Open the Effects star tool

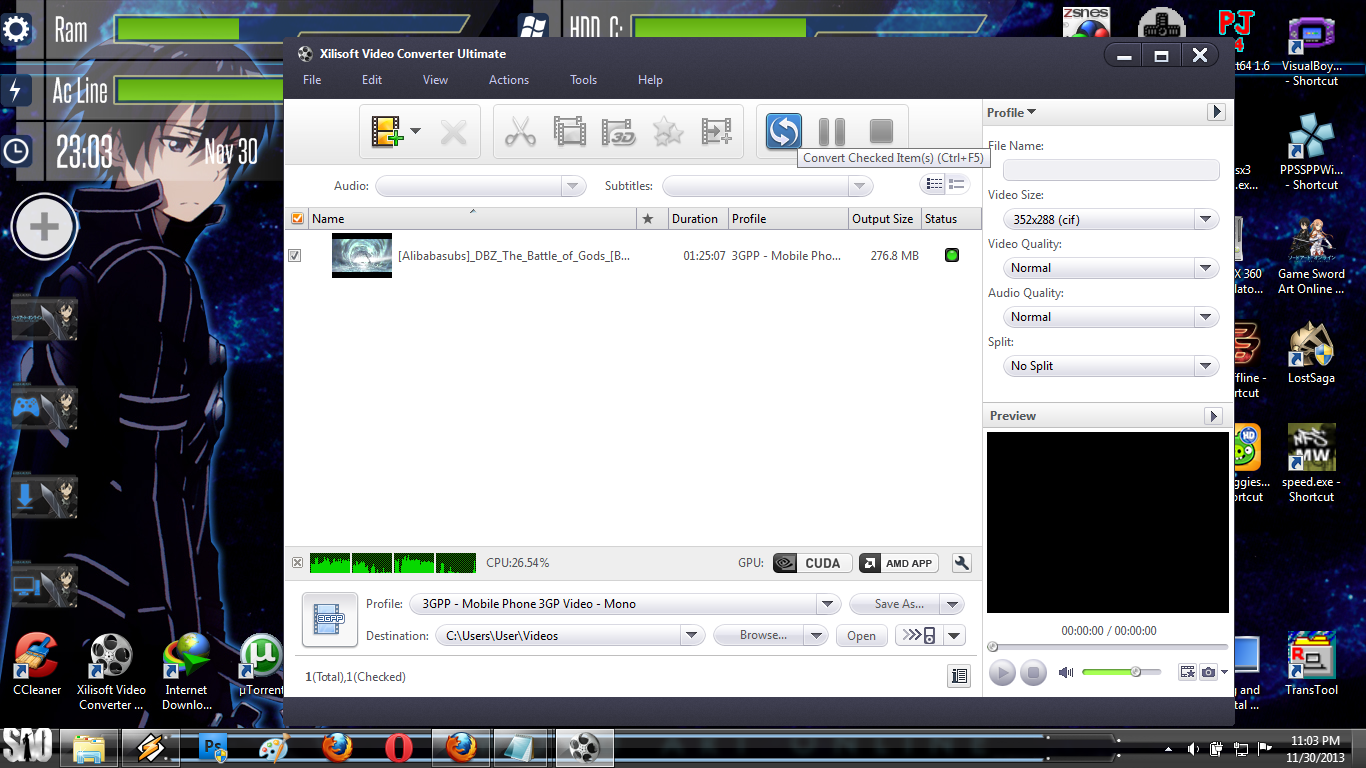(667, 131)
